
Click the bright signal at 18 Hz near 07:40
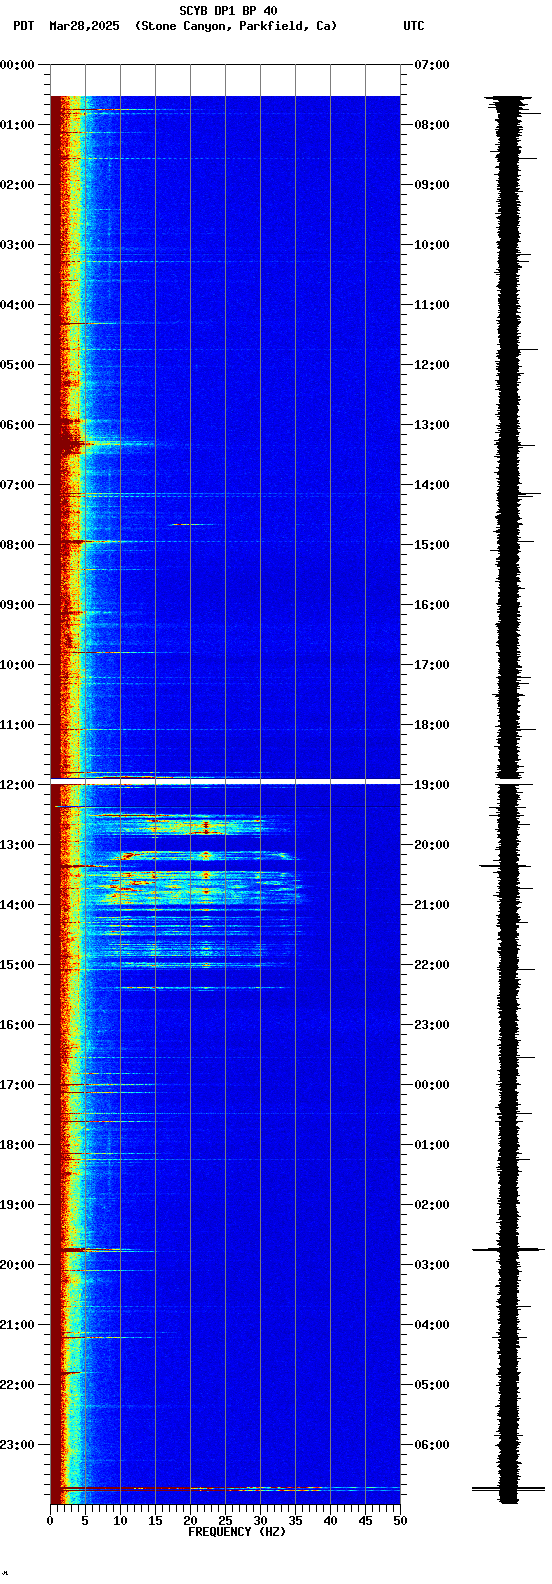click(x=190, y=524)
